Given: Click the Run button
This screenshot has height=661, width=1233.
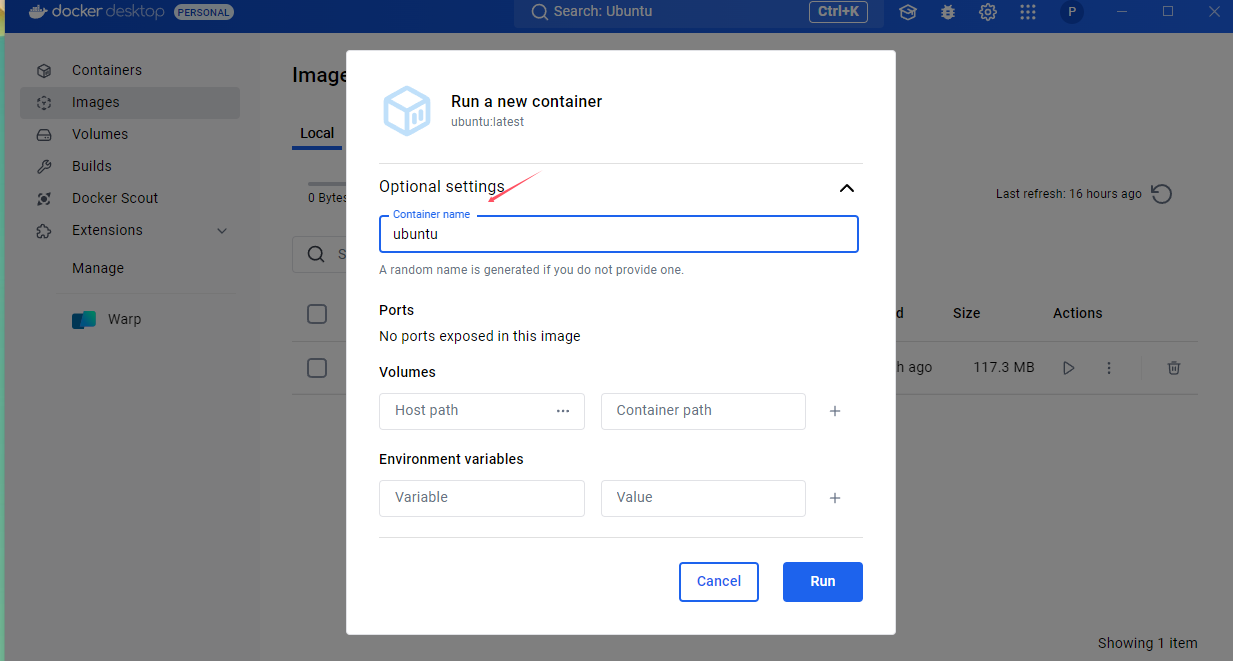Looking at the screenshot, I should pyautogui.click(x=822, y=582).
